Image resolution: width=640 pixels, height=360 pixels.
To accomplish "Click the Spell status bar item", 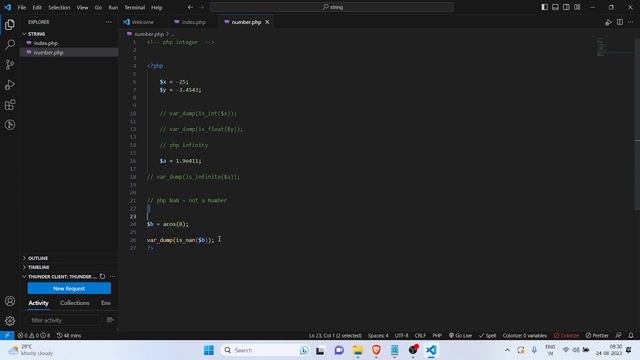I will [487, 336].
